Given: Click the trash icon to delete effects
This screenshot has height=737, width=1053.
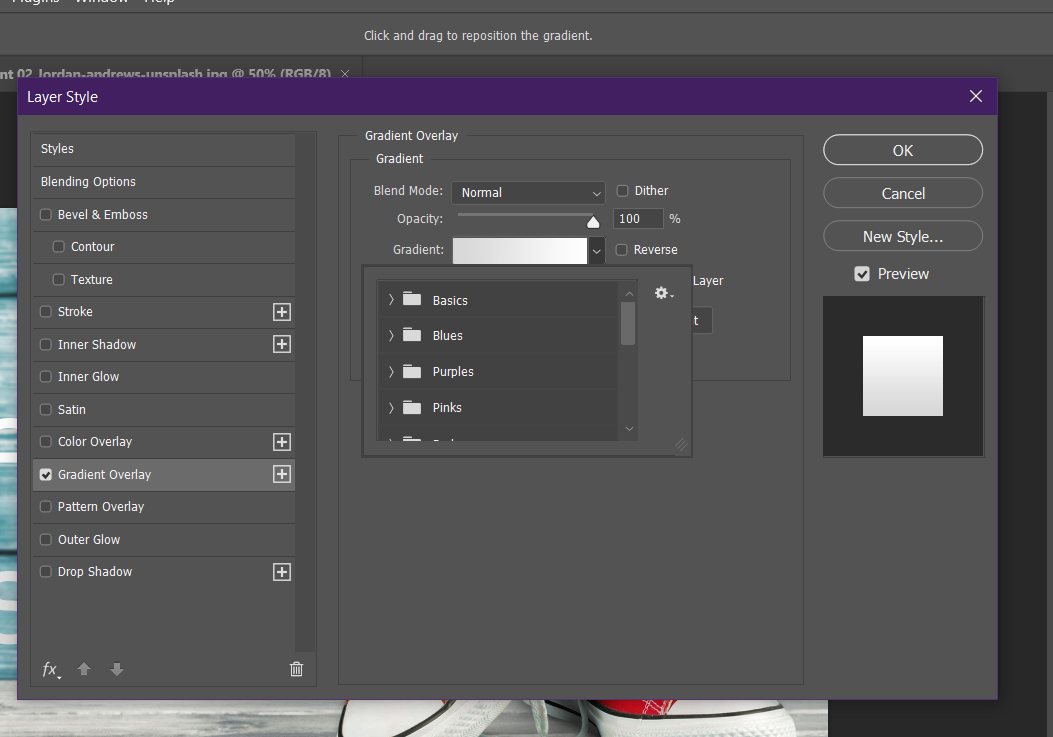Looking at the screenshot, I should coord(296,669).
